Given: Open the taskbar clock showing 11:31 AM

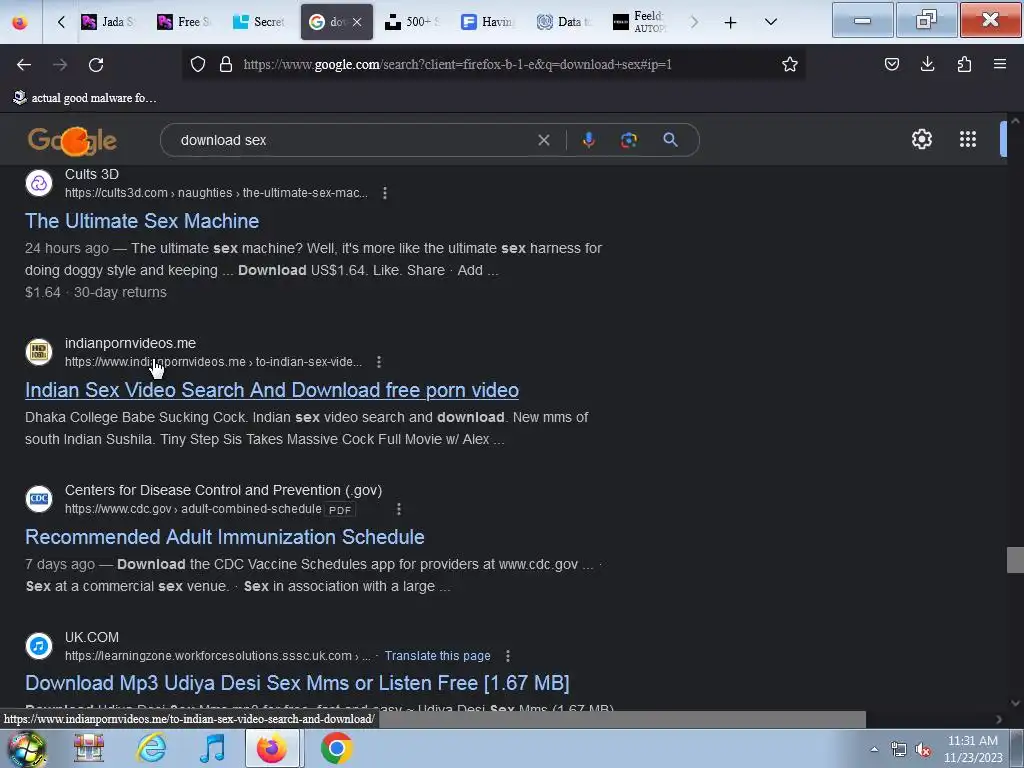Looking at the screenshot, I should 973,749.
